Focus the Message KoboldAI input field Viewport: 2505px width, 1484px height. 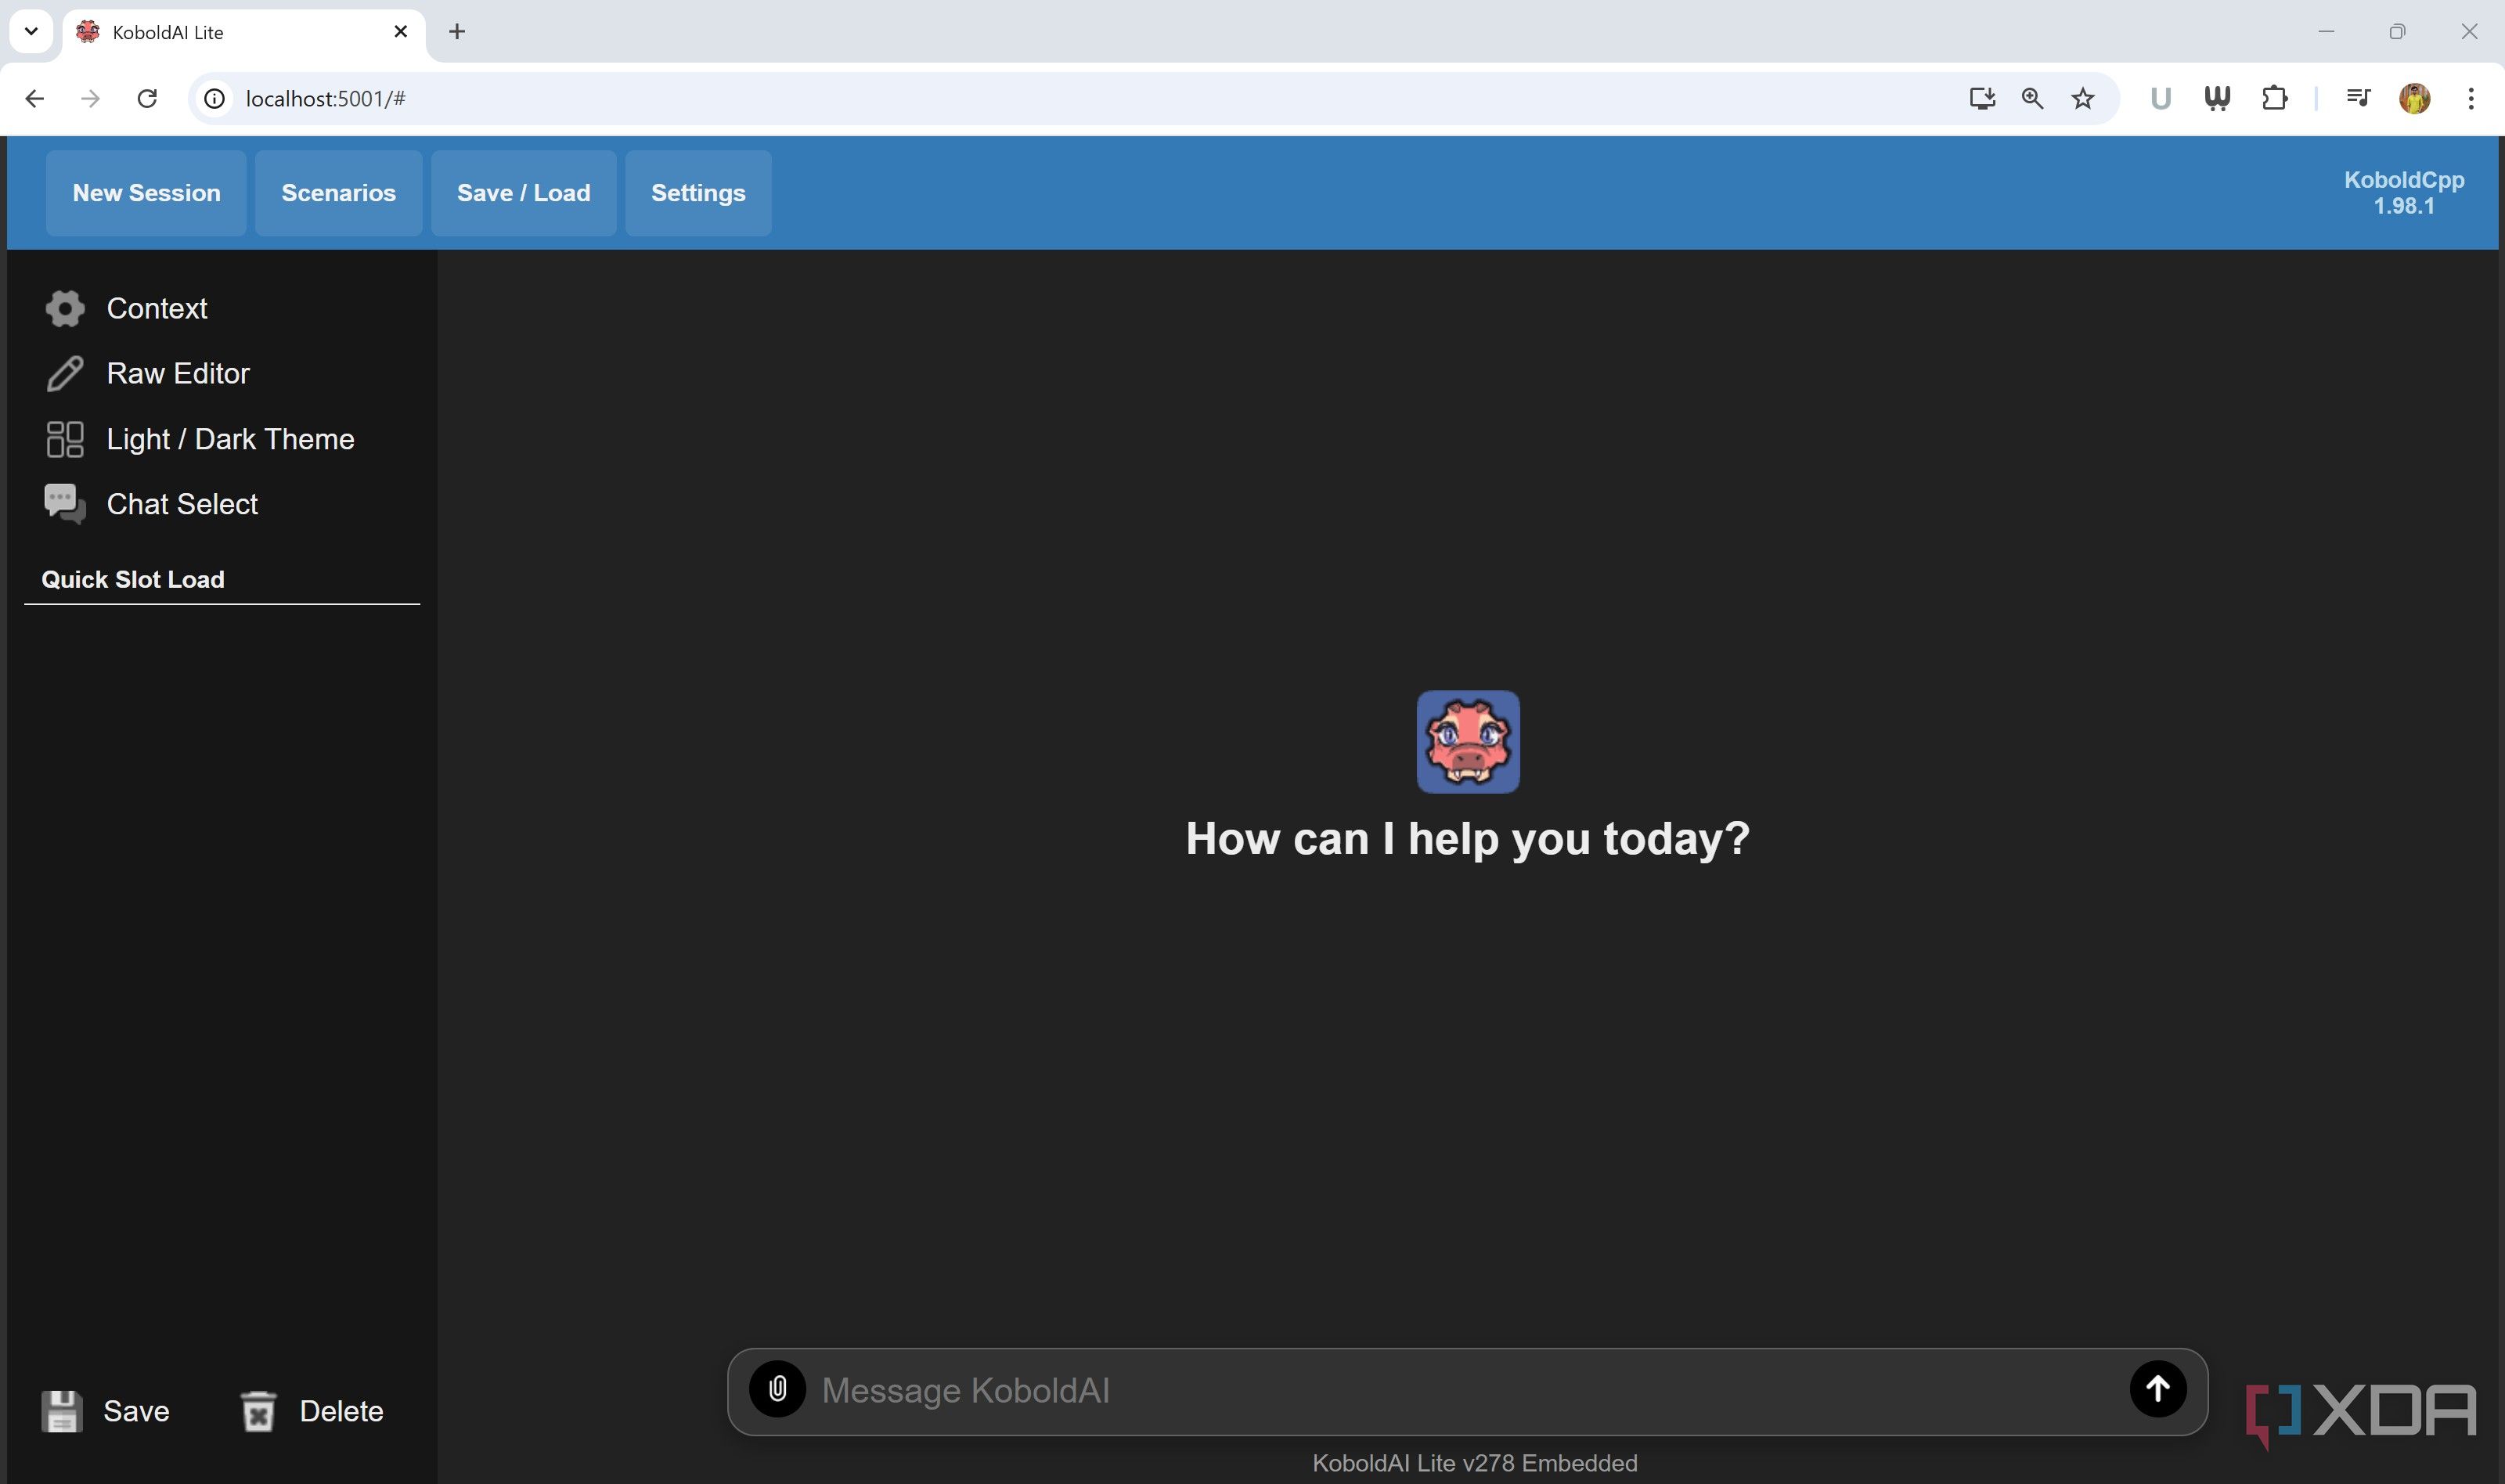(x=1467, y=1390)
